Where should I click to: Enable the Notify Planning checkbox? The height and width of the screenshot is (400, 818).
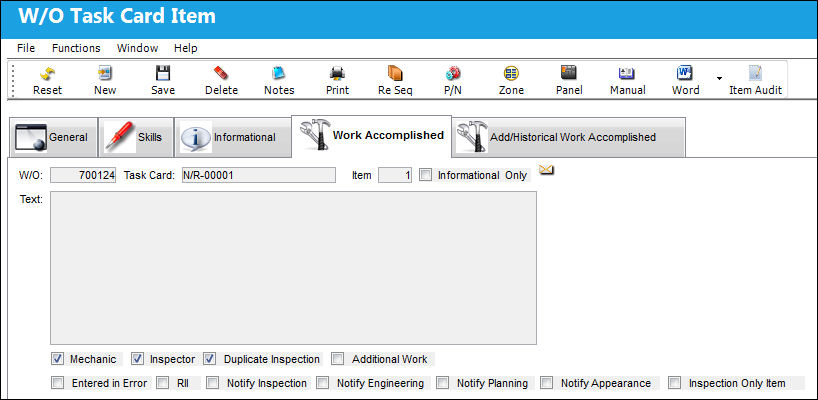(x=442, y=383)
